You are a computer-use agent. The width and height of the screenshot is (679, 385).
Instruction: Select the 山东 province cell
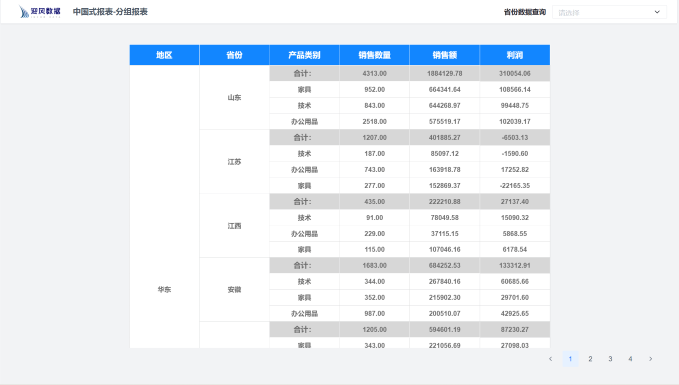234,97
